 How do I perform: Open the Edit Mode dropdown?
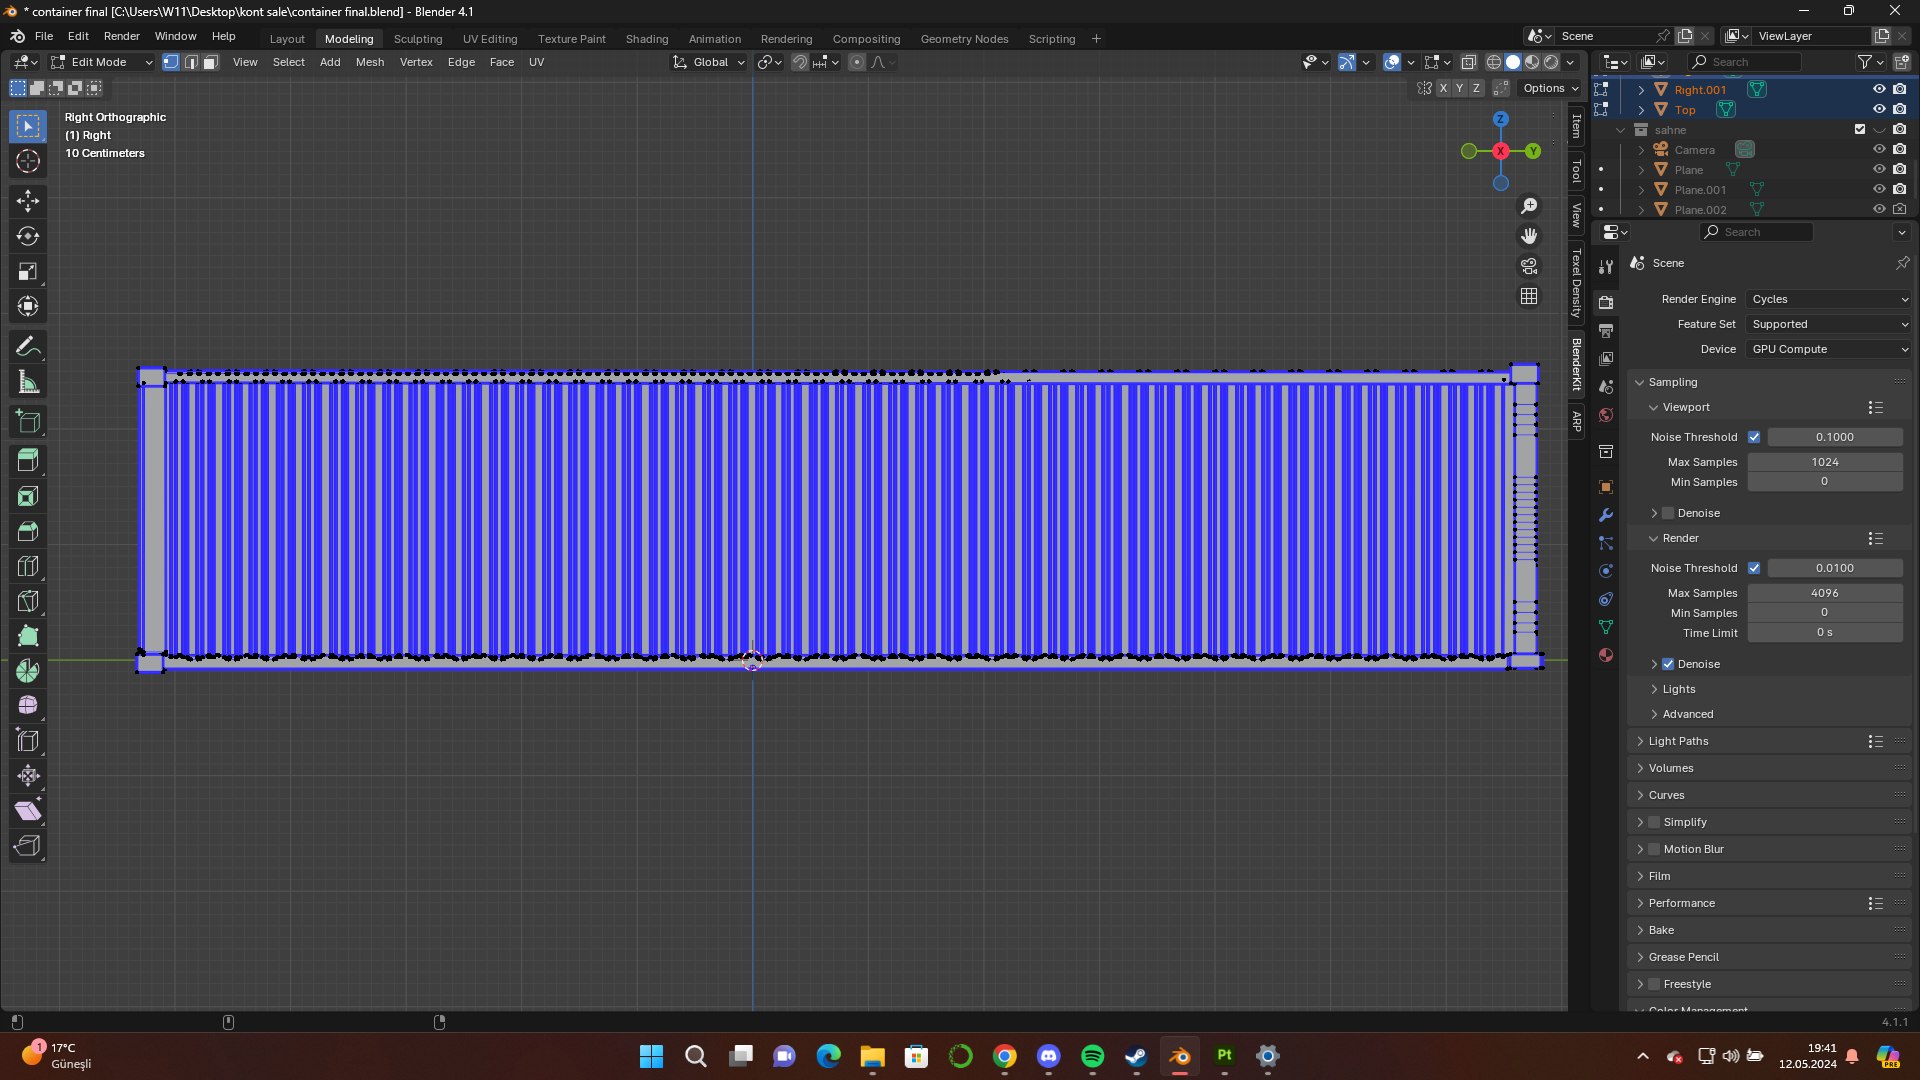102,62
